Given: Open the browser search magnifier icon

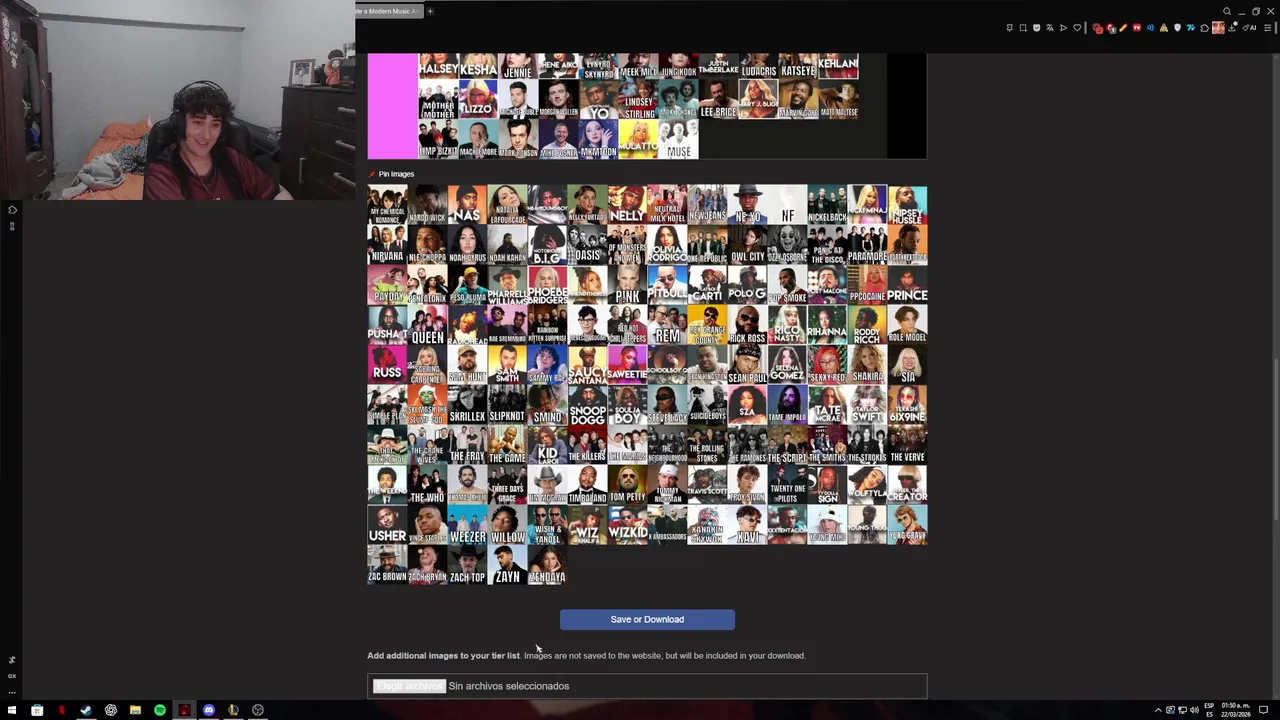Looking at the screenshot, I should [x=1227, y=11].
